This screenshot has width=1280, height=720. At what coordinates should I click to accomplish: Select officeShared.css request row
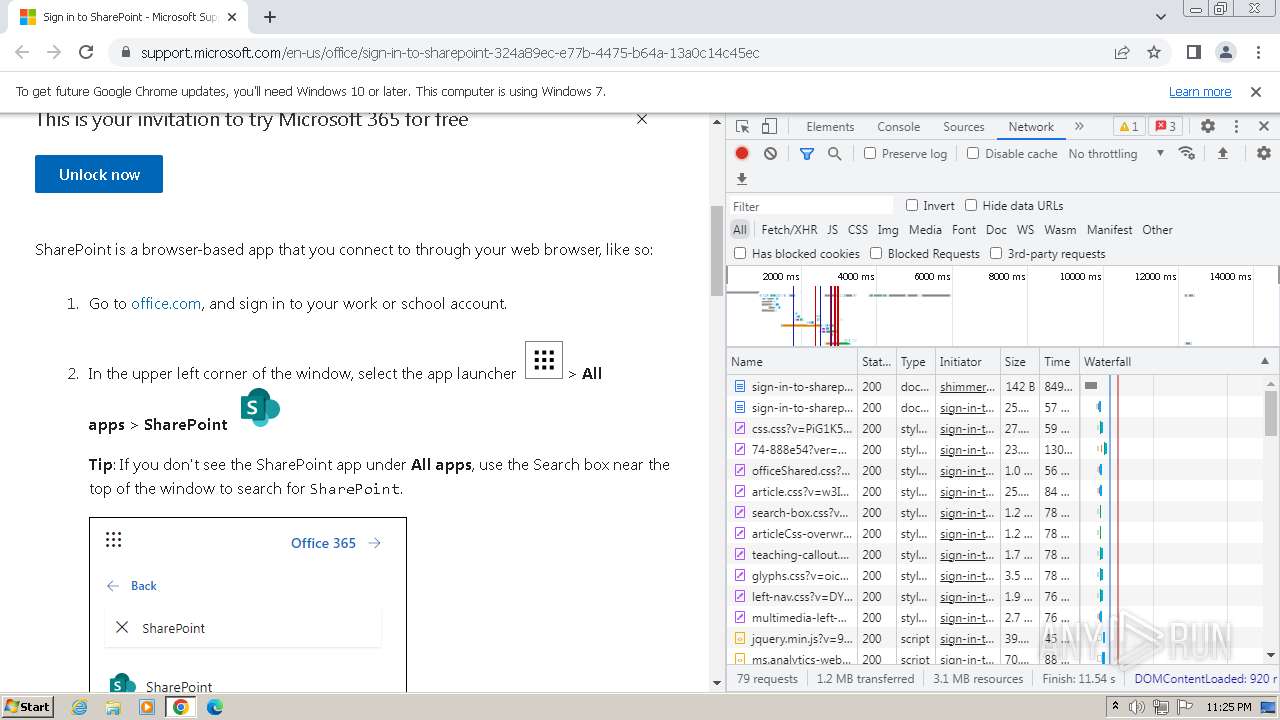pos(996,470)
